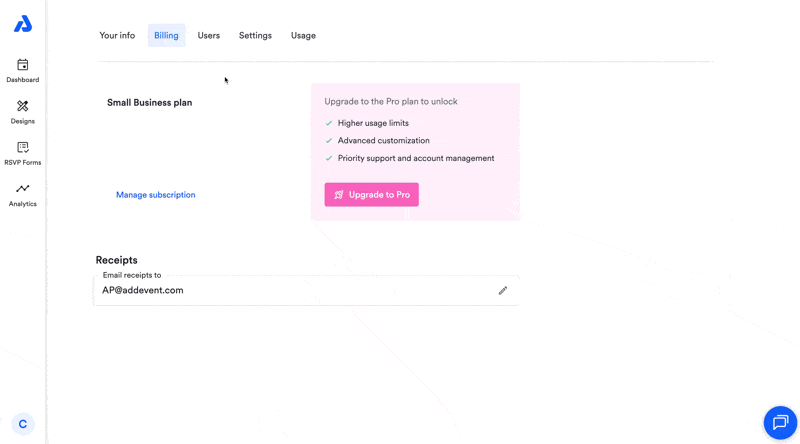This screenshot has width=800, height=444.
Task: Click the Advanced customization text
Action: point(384,140)
